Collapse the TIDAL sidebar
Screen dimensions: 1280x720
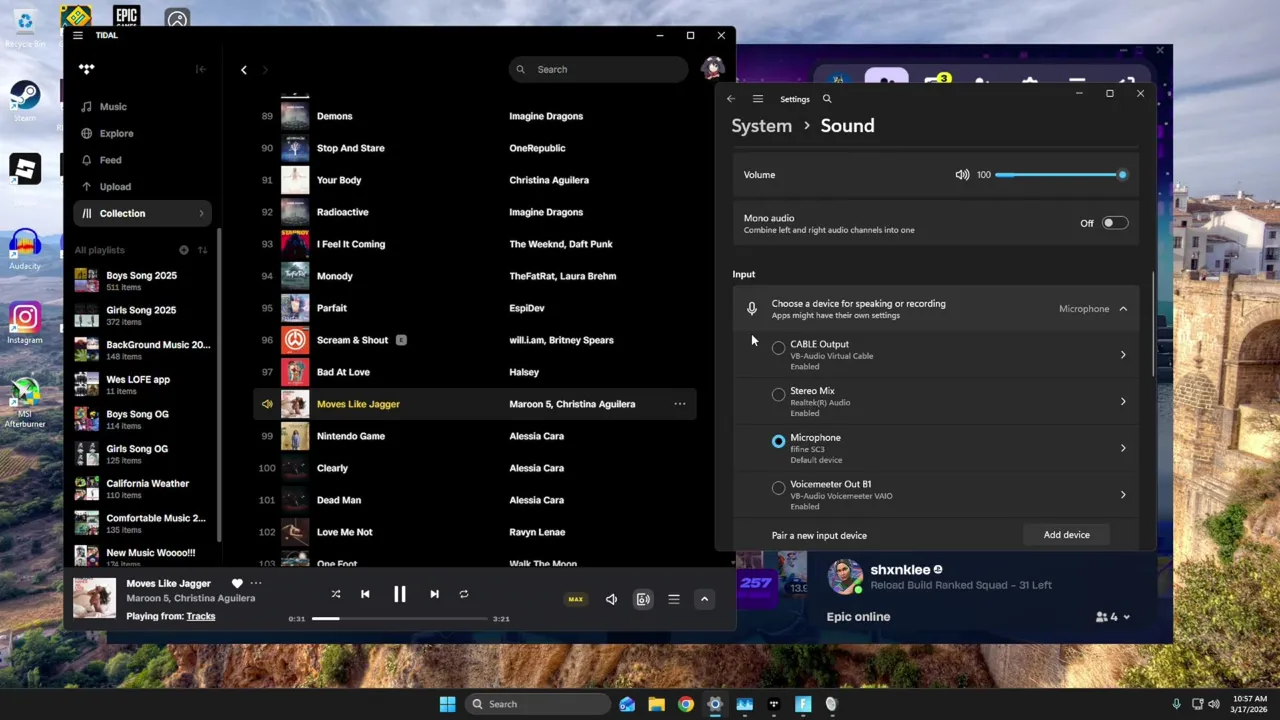pyautogui.click(x=201, y=69)
